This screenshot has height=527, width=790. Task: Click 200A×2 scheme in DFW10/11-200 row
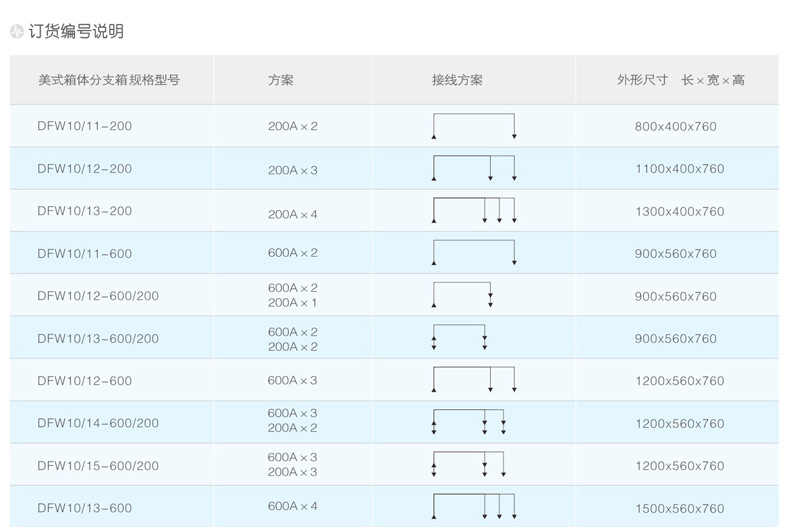[293, 126]
